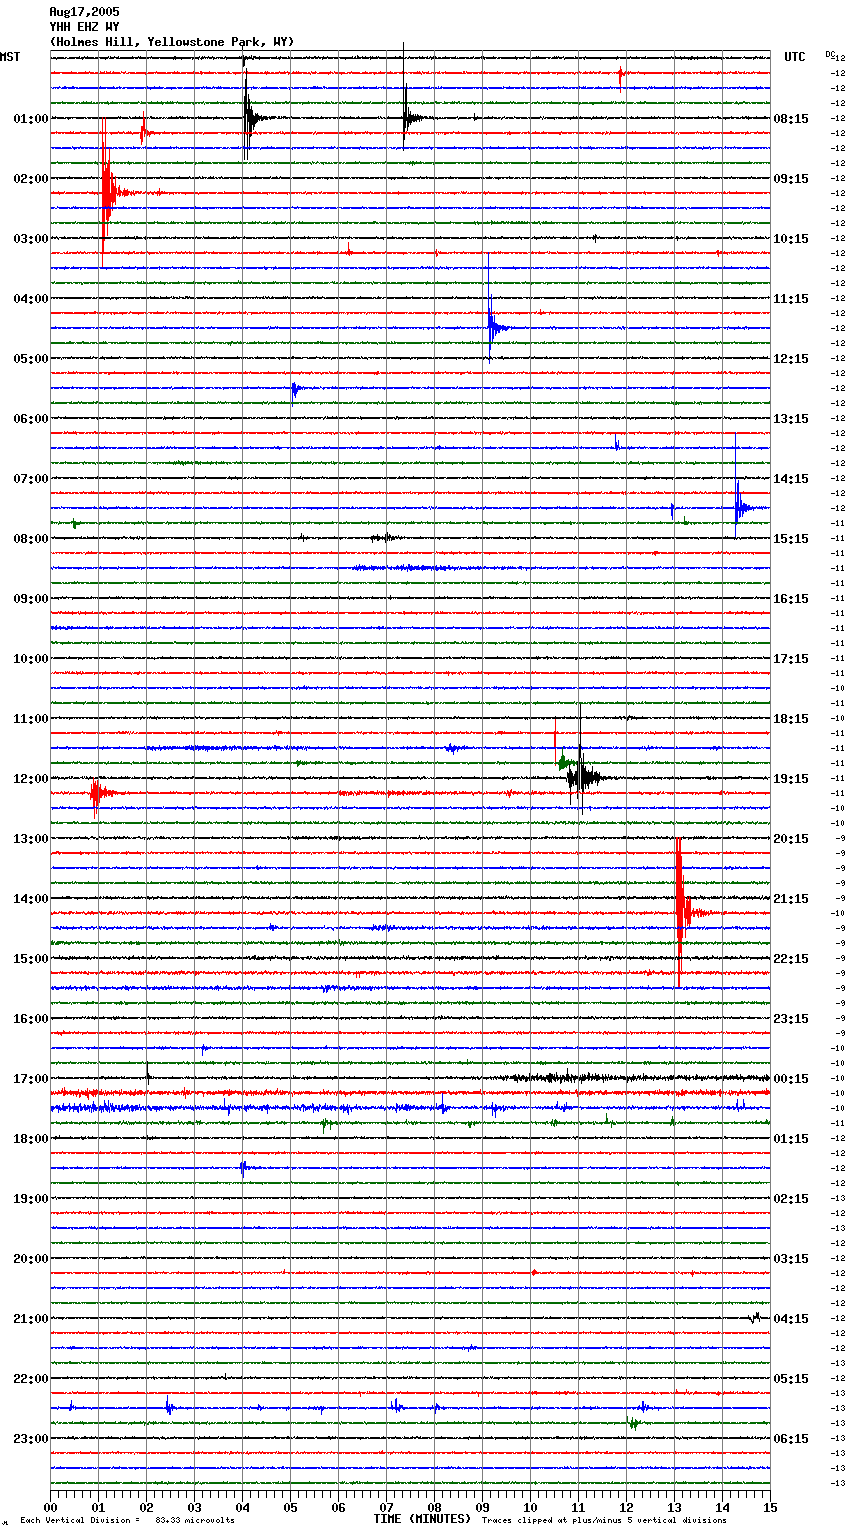Viewport: 850px width, 1534px height.
Task: Click minute 10 on the bottom axis
Action: [x=530, y=1508]
